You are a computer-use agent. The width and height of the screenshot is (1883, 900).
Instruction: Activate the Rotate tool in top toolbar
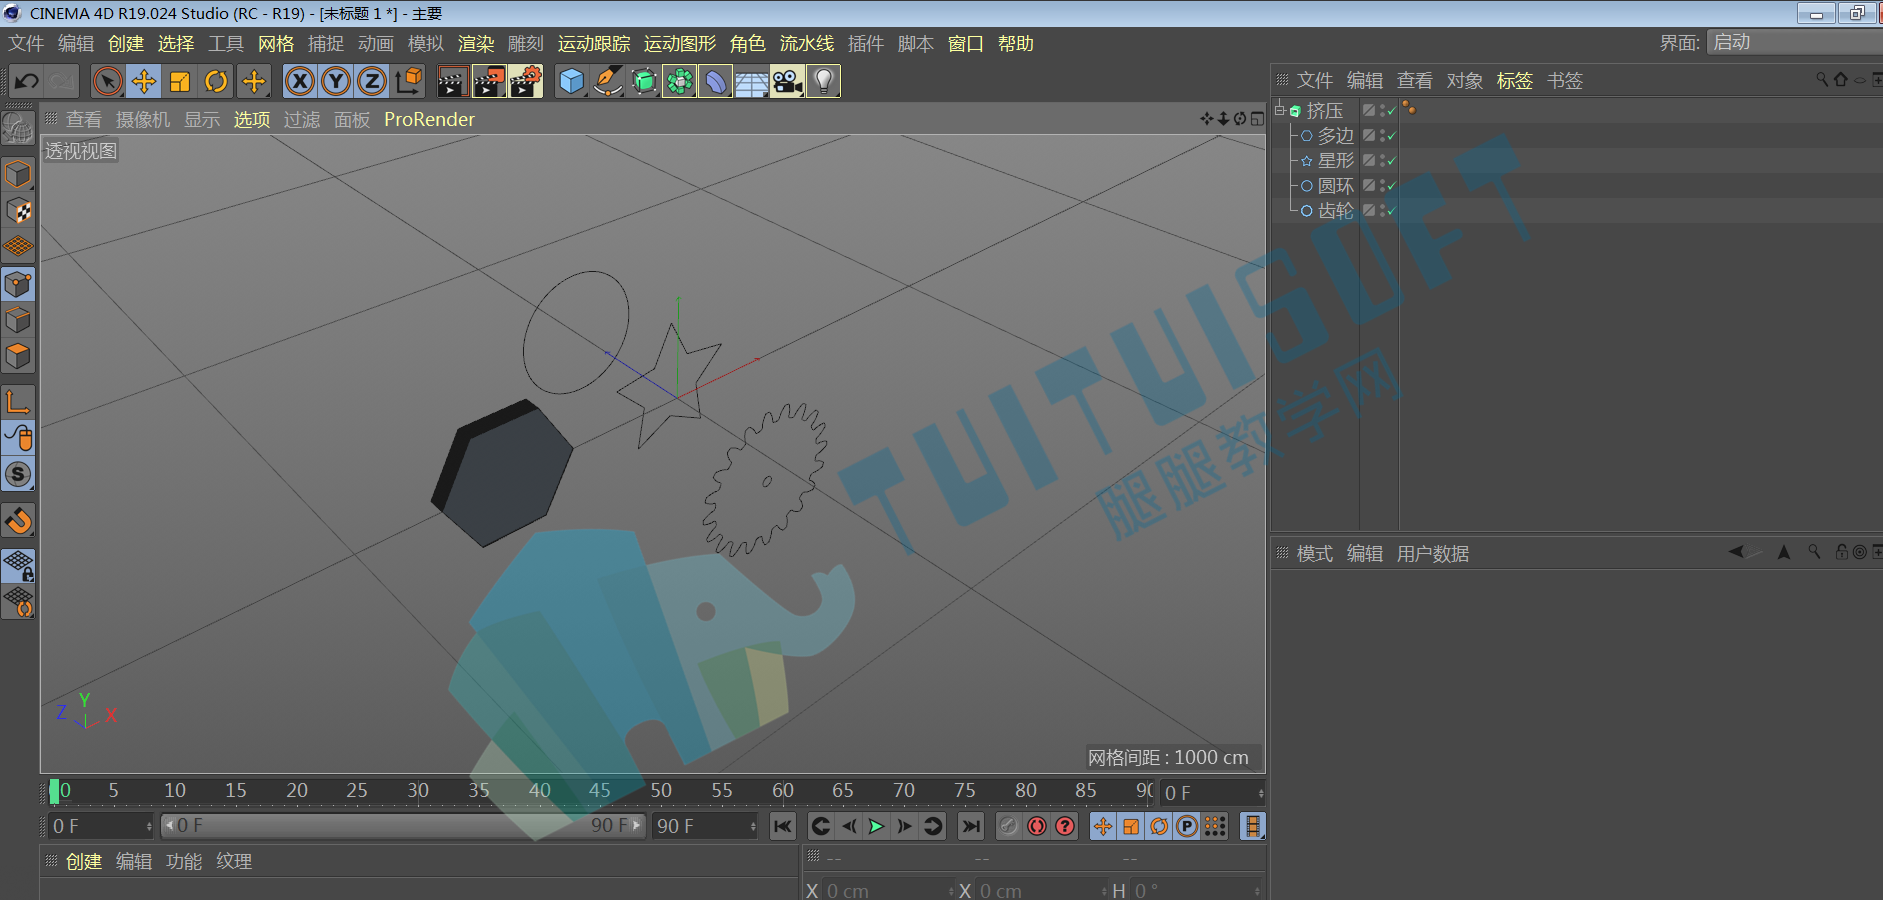coord(216,81)
